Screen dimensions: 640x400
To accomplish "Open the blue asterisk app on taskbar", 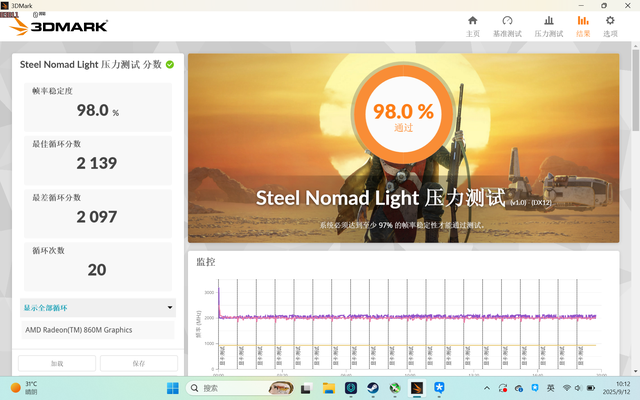I will tap(439, 388).
